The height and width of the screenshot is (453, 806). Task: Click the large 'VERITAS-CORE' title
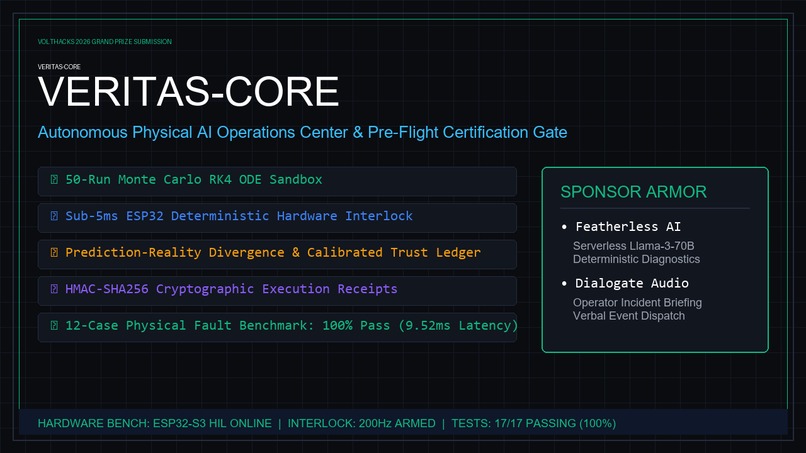click(188, 92)
